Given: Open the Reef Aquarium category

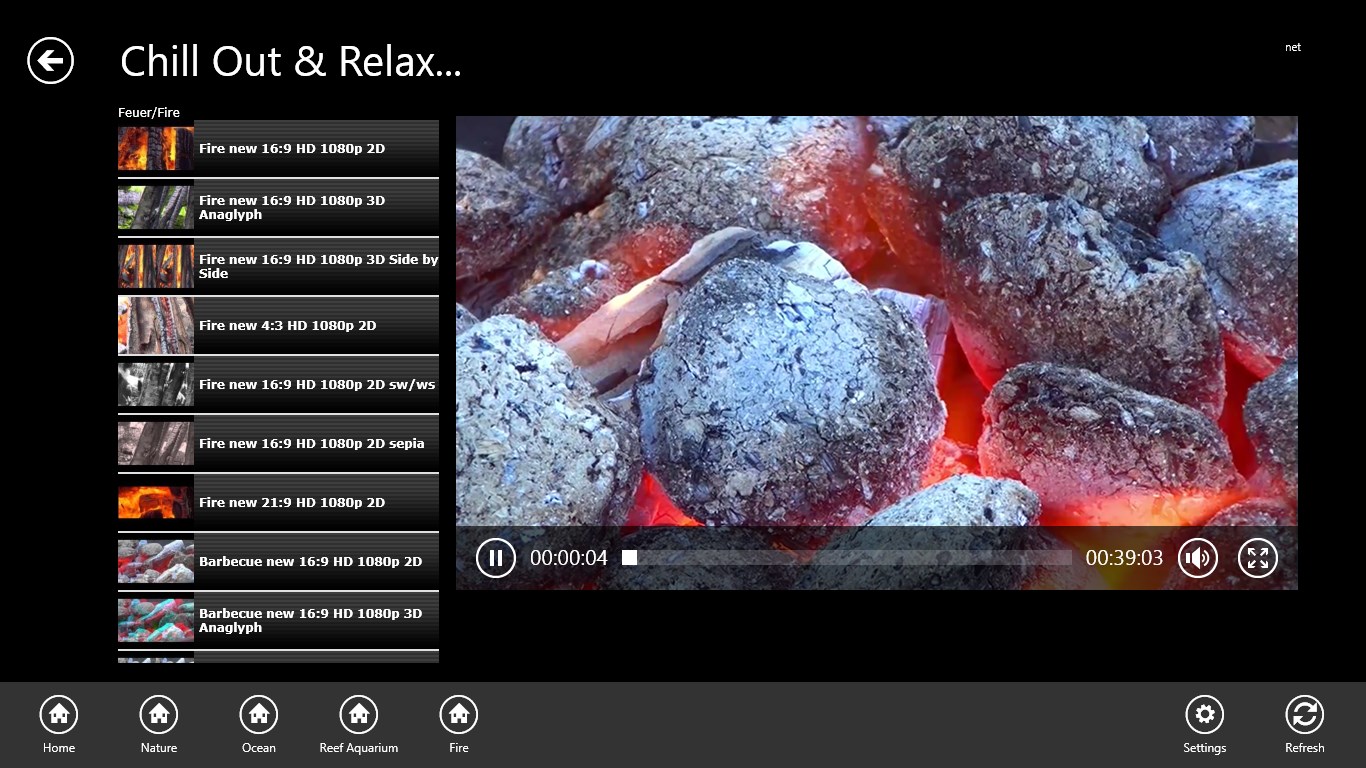Looking at the screenshot, I should point(359,715).
